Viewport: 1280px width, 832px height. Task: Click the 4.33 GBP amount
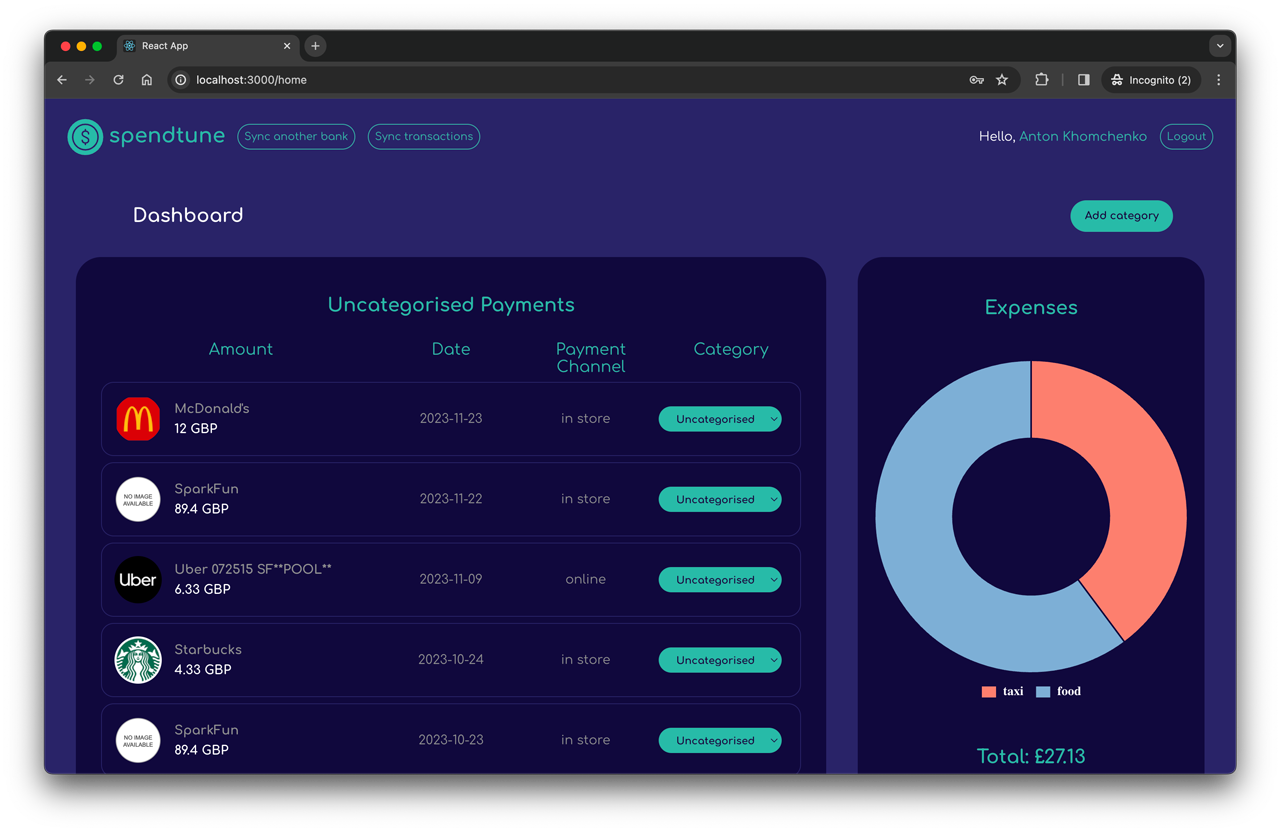[202, 670]
